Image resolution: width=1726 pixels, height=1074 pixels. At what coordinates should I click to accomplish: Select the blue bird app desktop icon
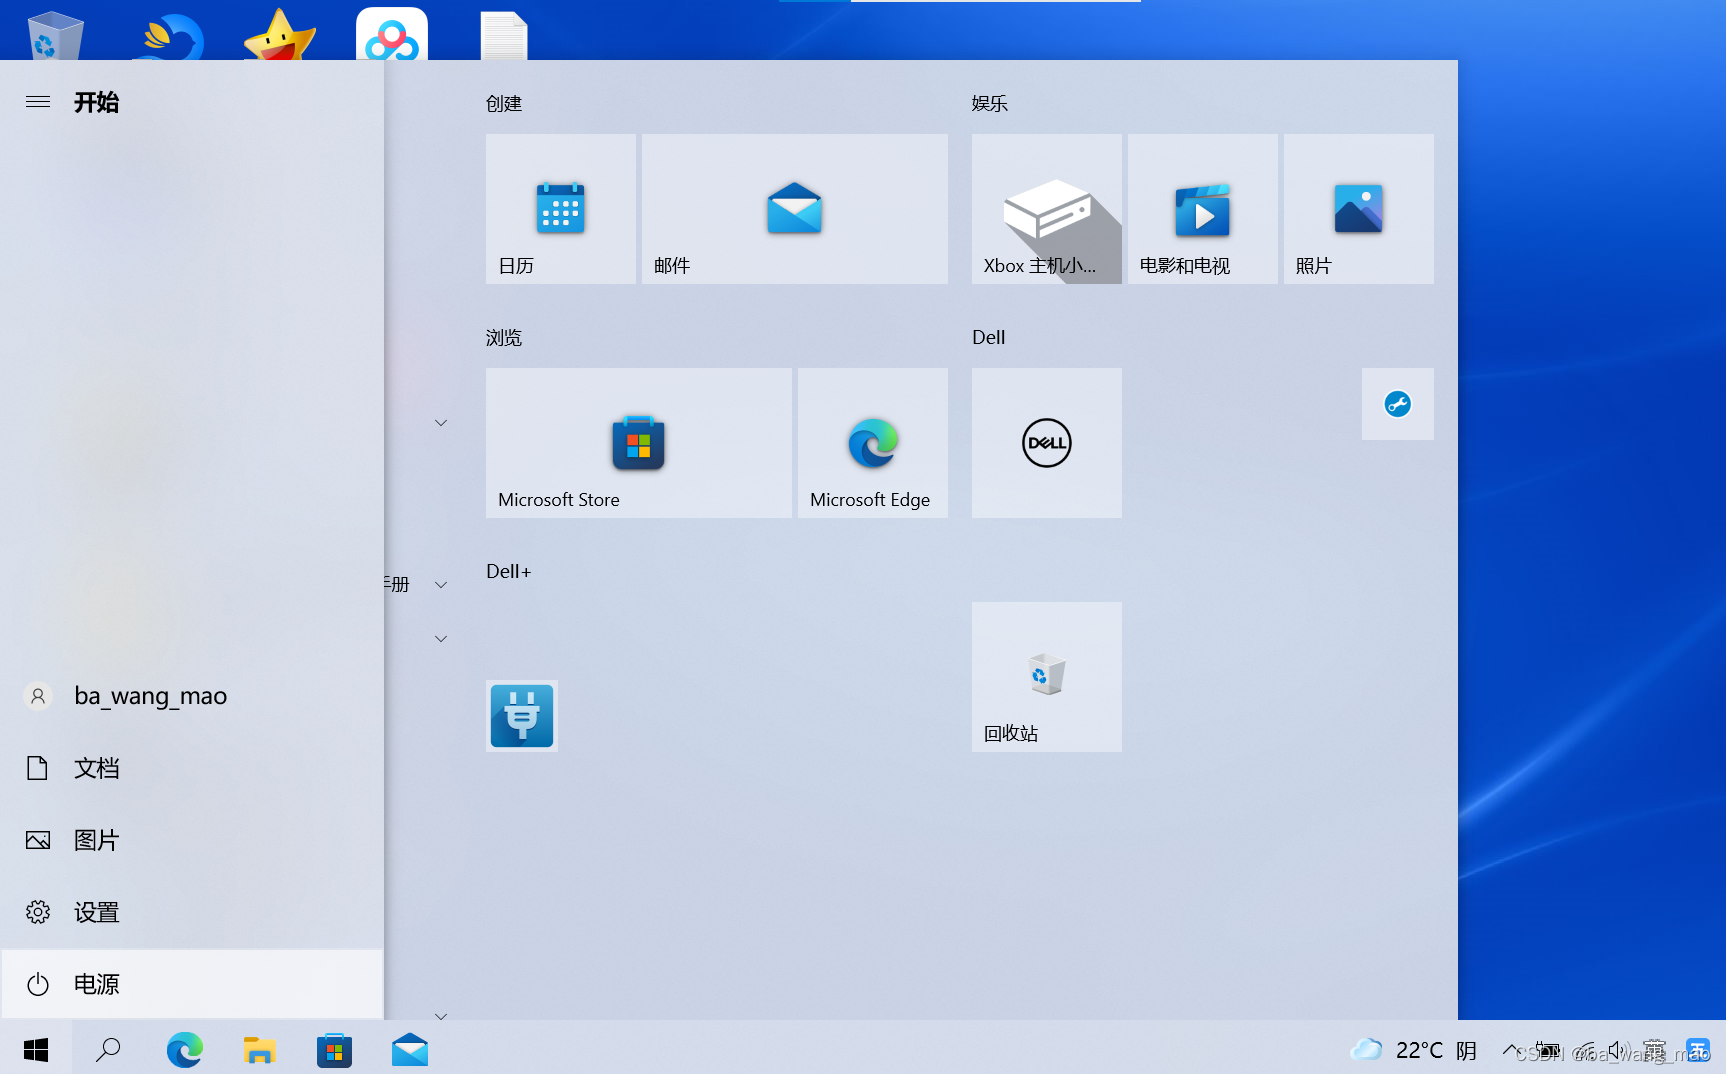[x=168, y=35]
